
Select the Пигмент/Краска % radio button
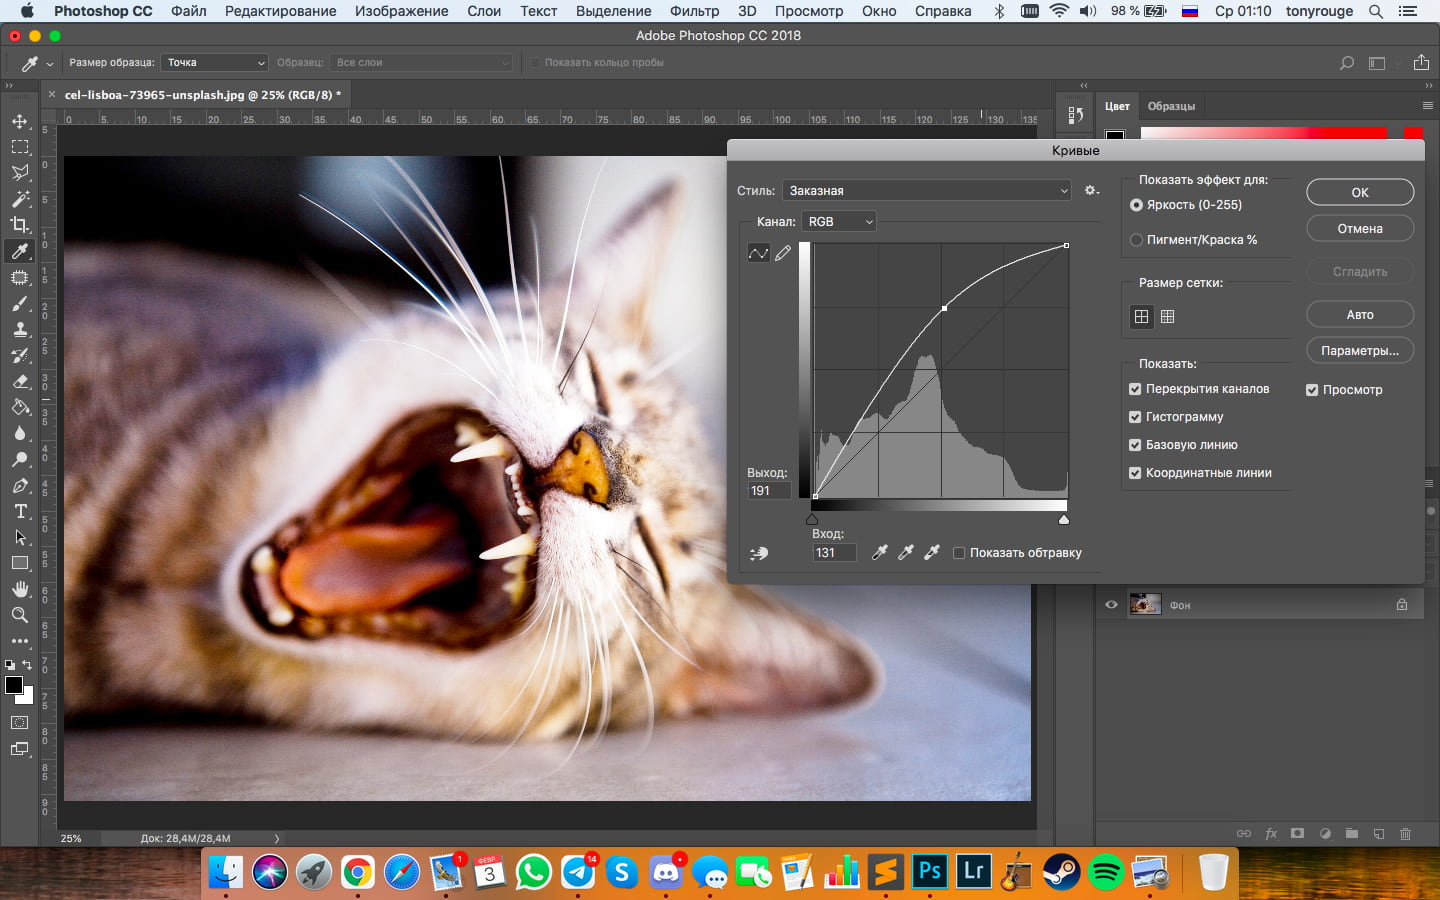tap(1136, 240)
